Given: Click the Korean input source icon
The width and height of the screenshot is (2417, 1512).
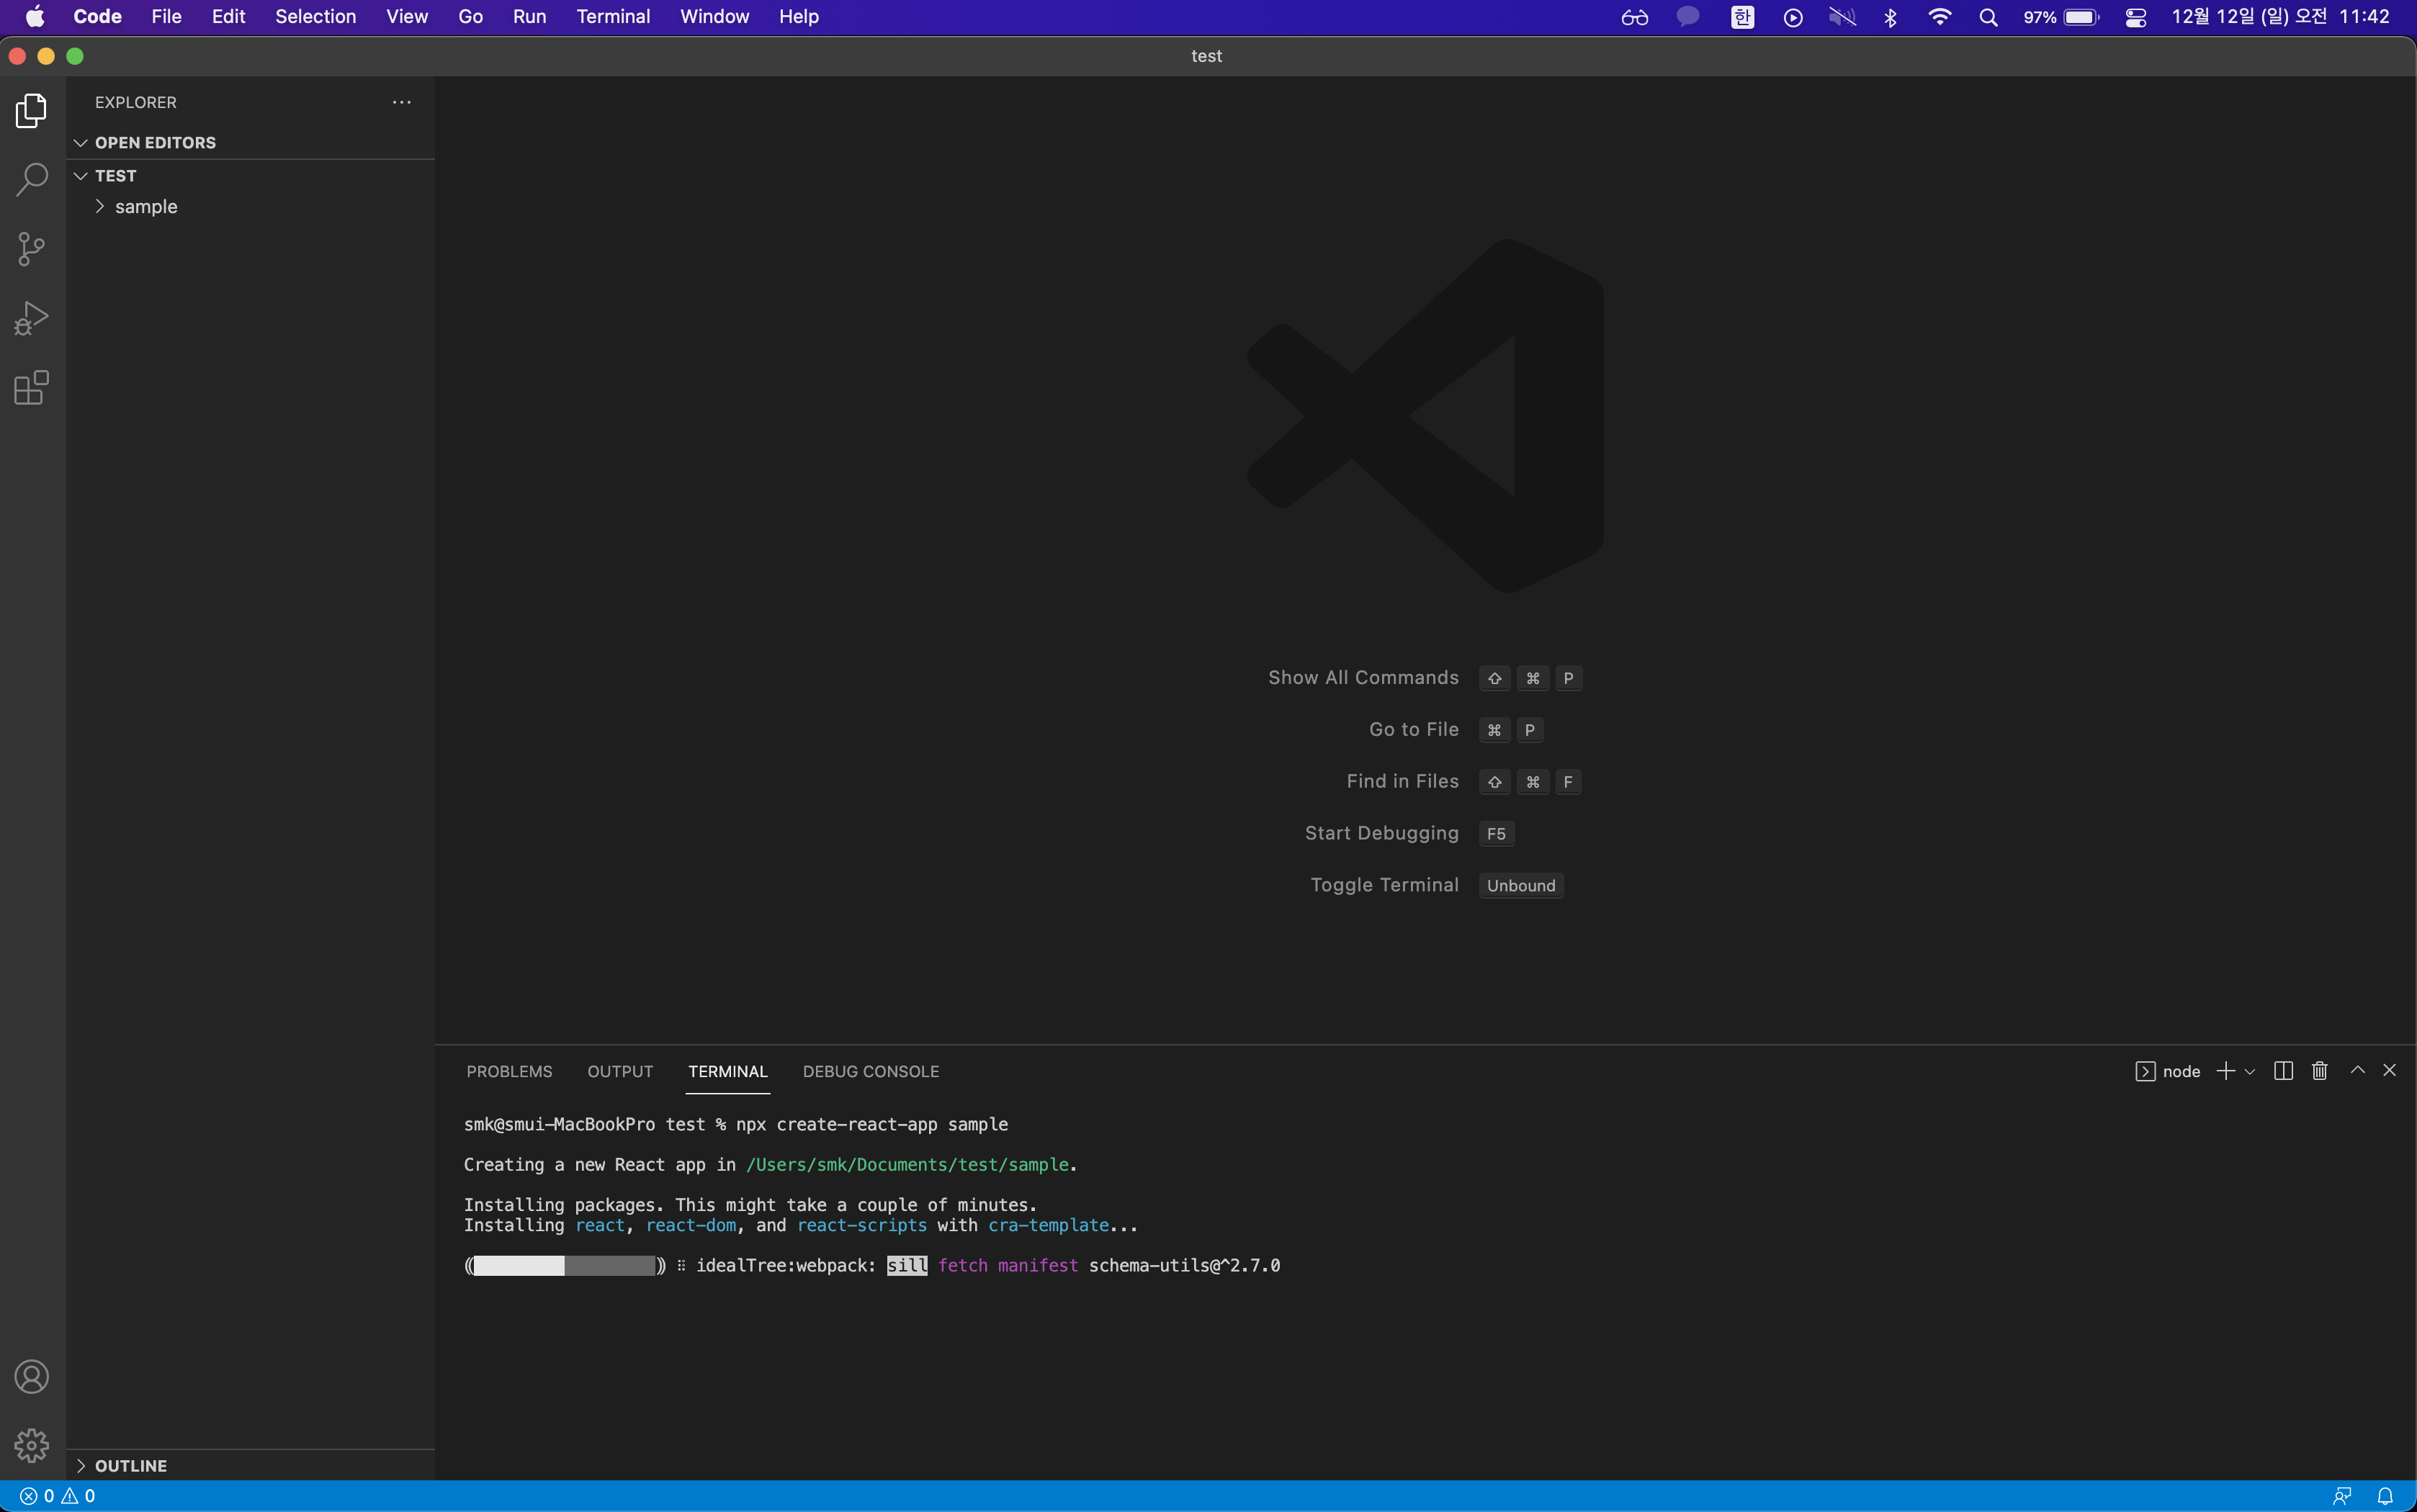Looking at the screenshot, I should click(x=1743, y=17).
